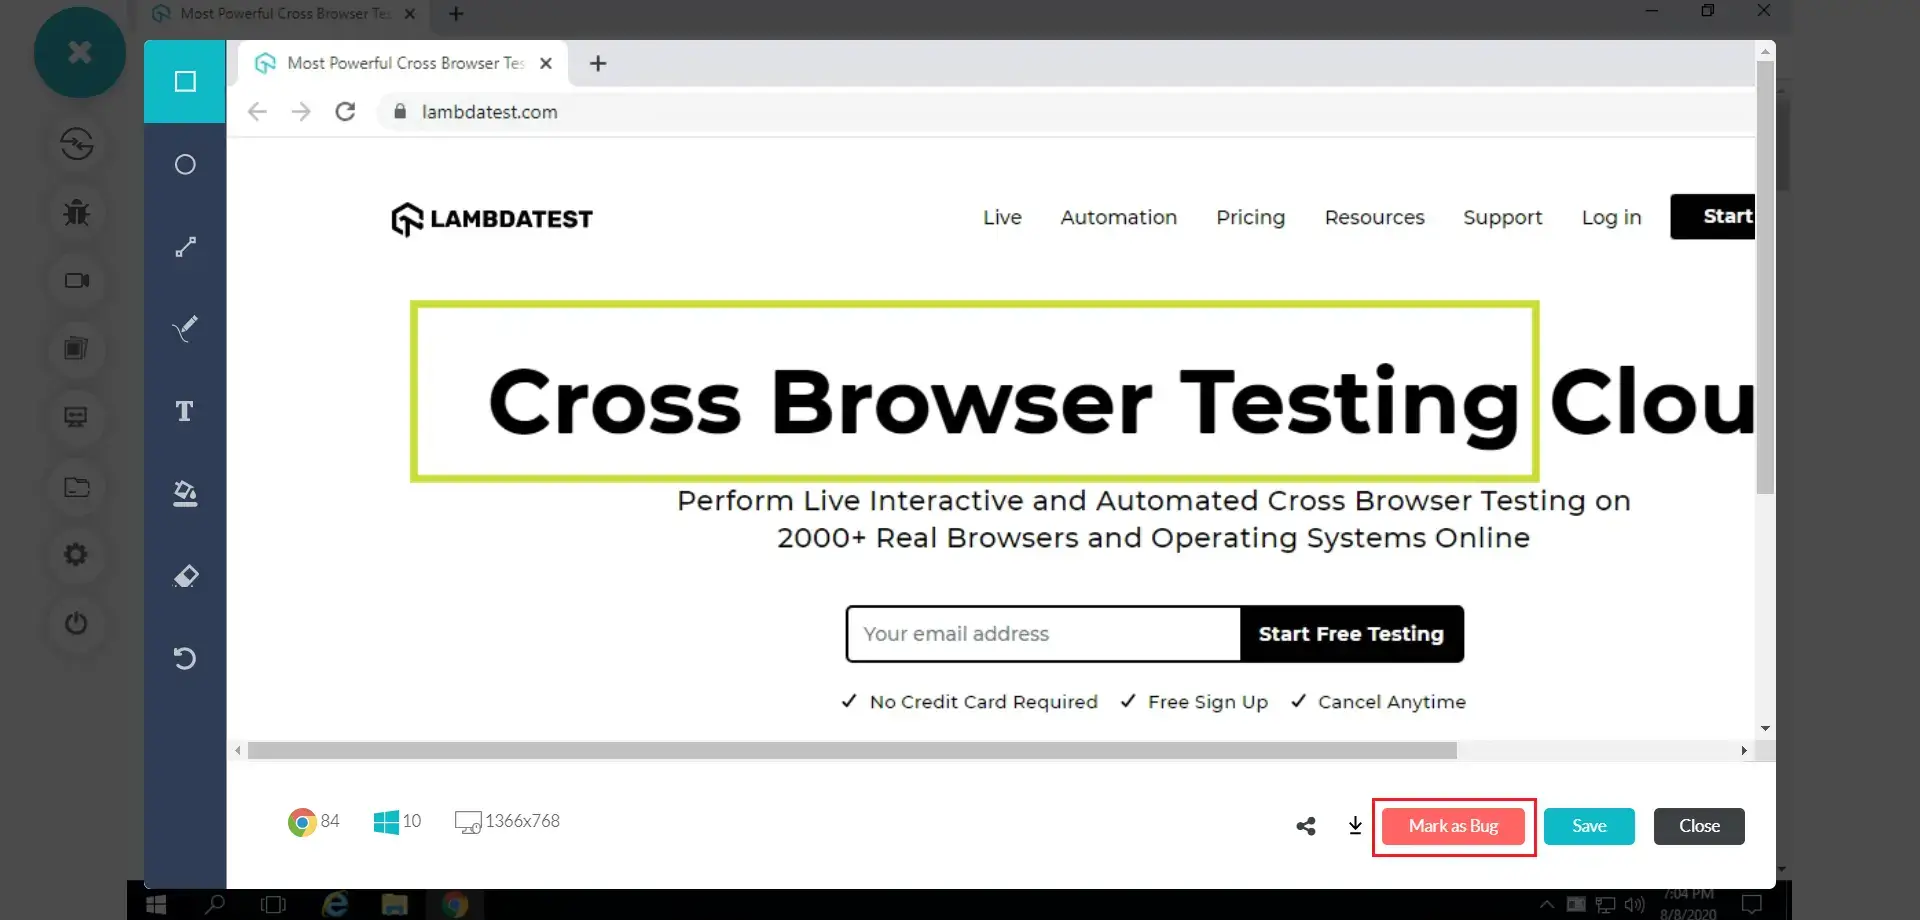Save the annotated screenshot
1920x920 pixels.
click(x=1588, y=826)
